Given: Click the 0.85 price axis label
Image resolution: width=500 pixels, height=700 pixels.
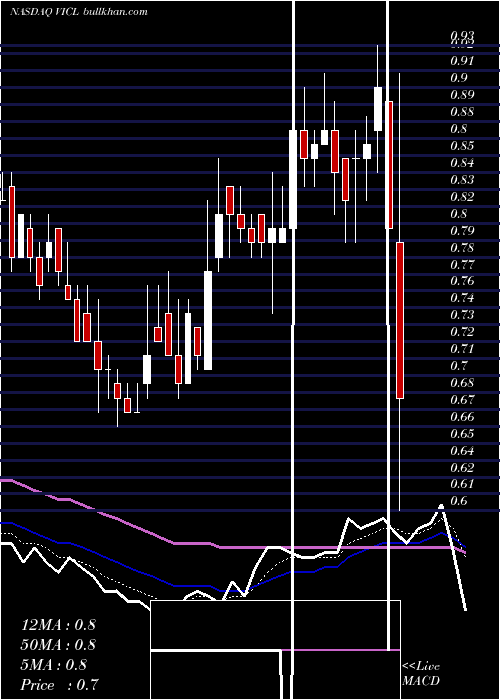Looking at the screenshot, I should (462, 146).
